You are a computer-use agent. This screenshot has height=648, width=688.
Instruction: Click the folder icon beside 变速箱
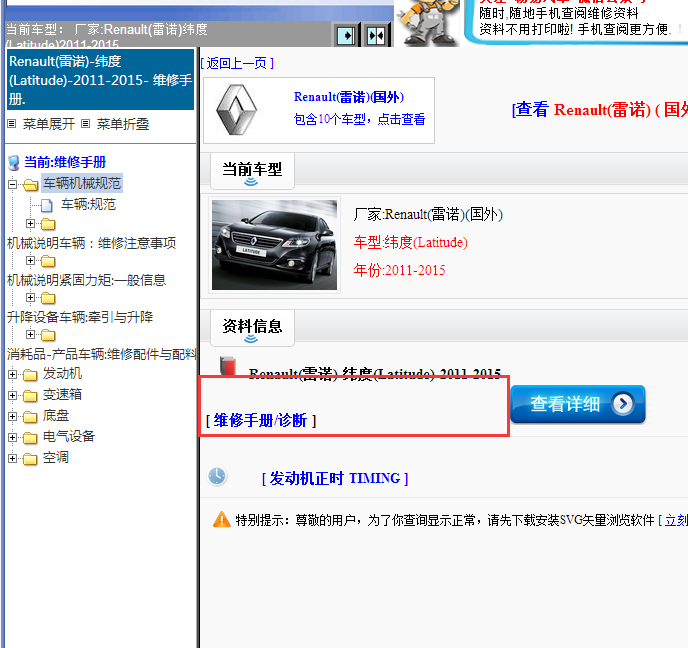coord(30,396)
